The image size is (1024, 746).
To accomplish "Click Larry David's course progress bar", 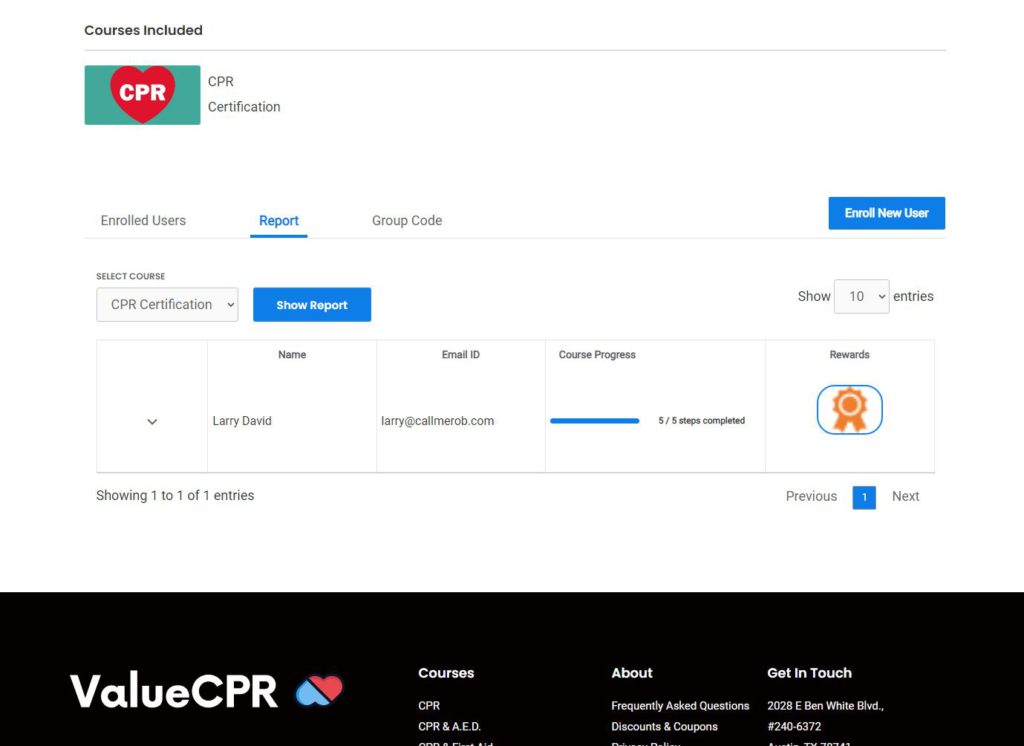I will [x=594, y=421].
